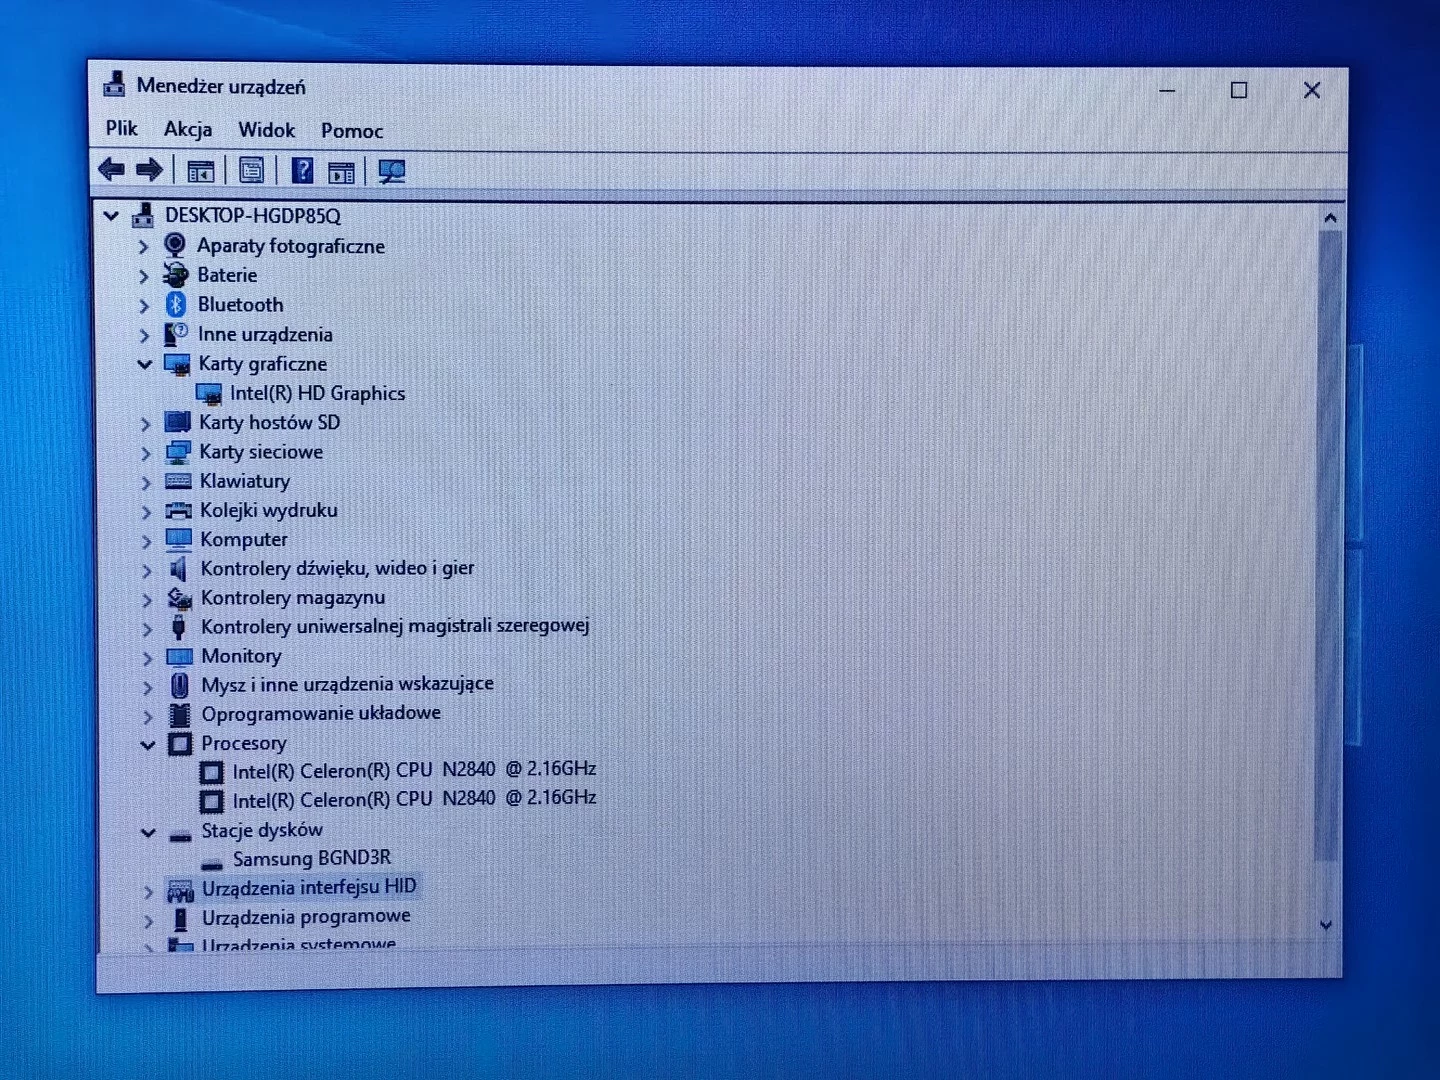Click the Urządzenia interfejsu HID icon
This screenshot has width=1440, height=1080.
[x=181, y=889]
